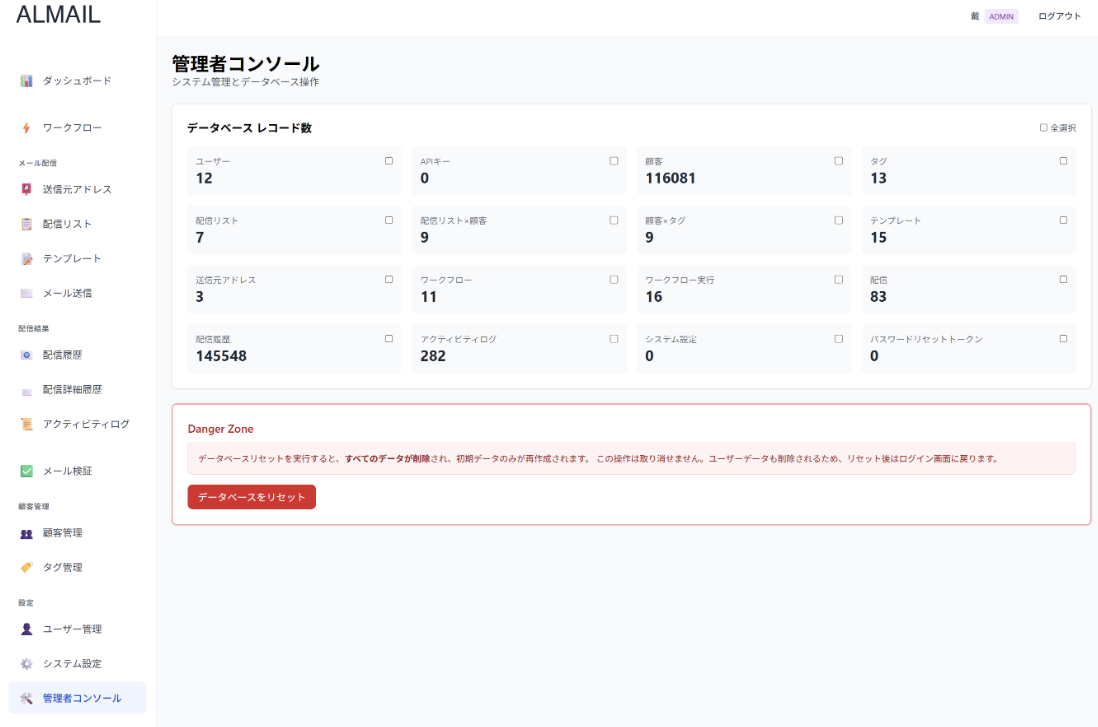Click the ログアウト link
Screen dimensions: 1098x727
[x=1058, y=16]
